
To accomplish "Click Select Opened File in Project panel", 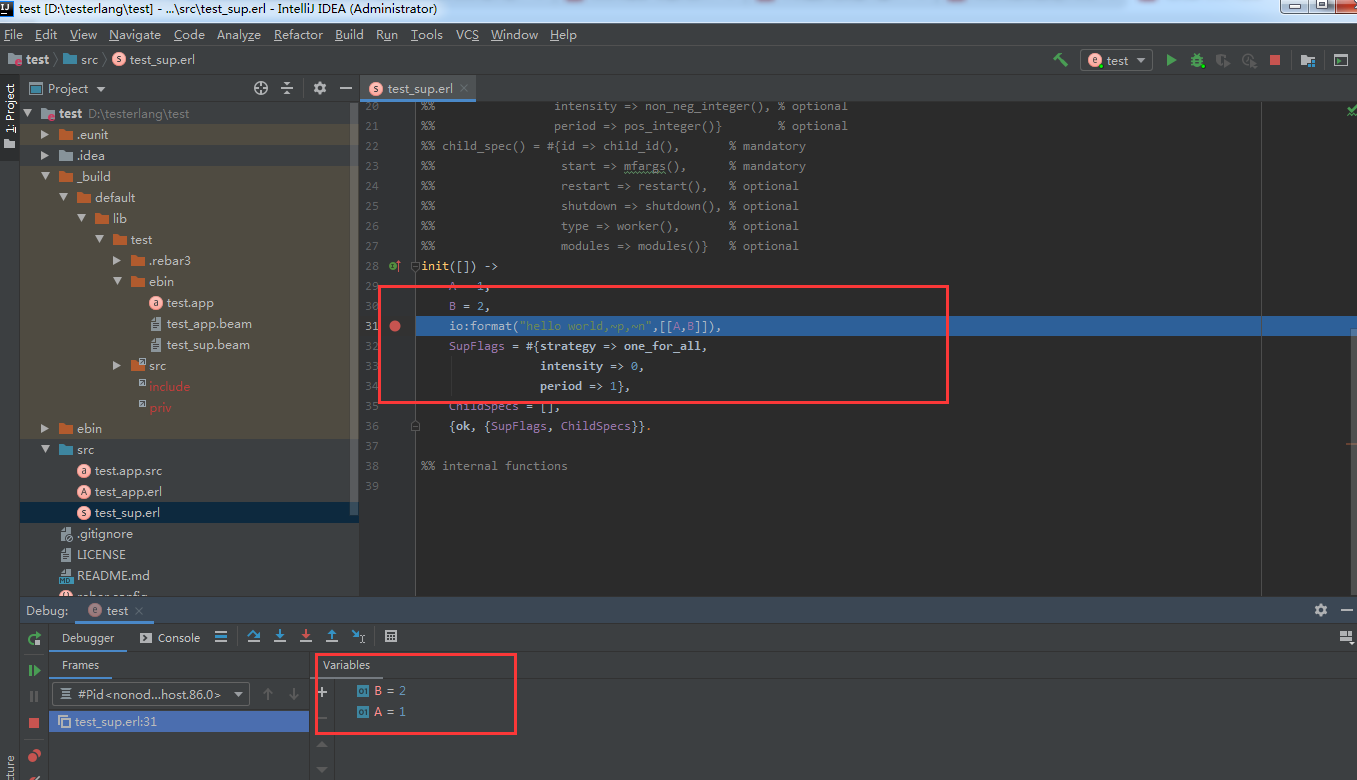I will pos(261,88).
